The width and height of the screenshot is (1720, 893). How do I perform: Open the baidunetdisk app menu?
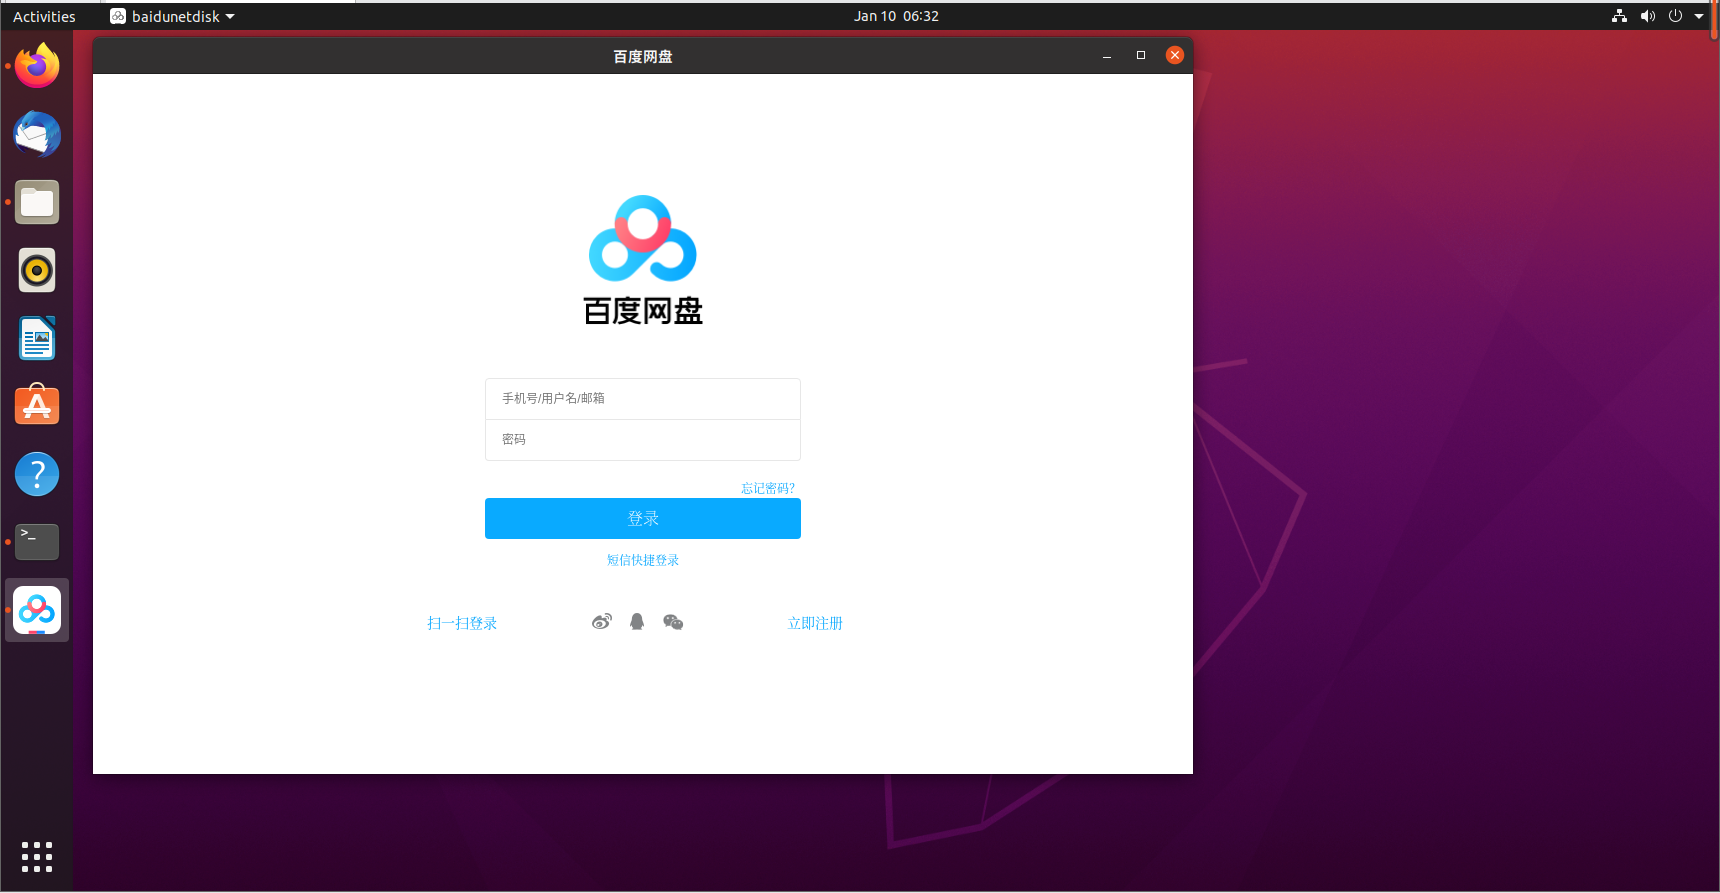click(x=172, y=16)
